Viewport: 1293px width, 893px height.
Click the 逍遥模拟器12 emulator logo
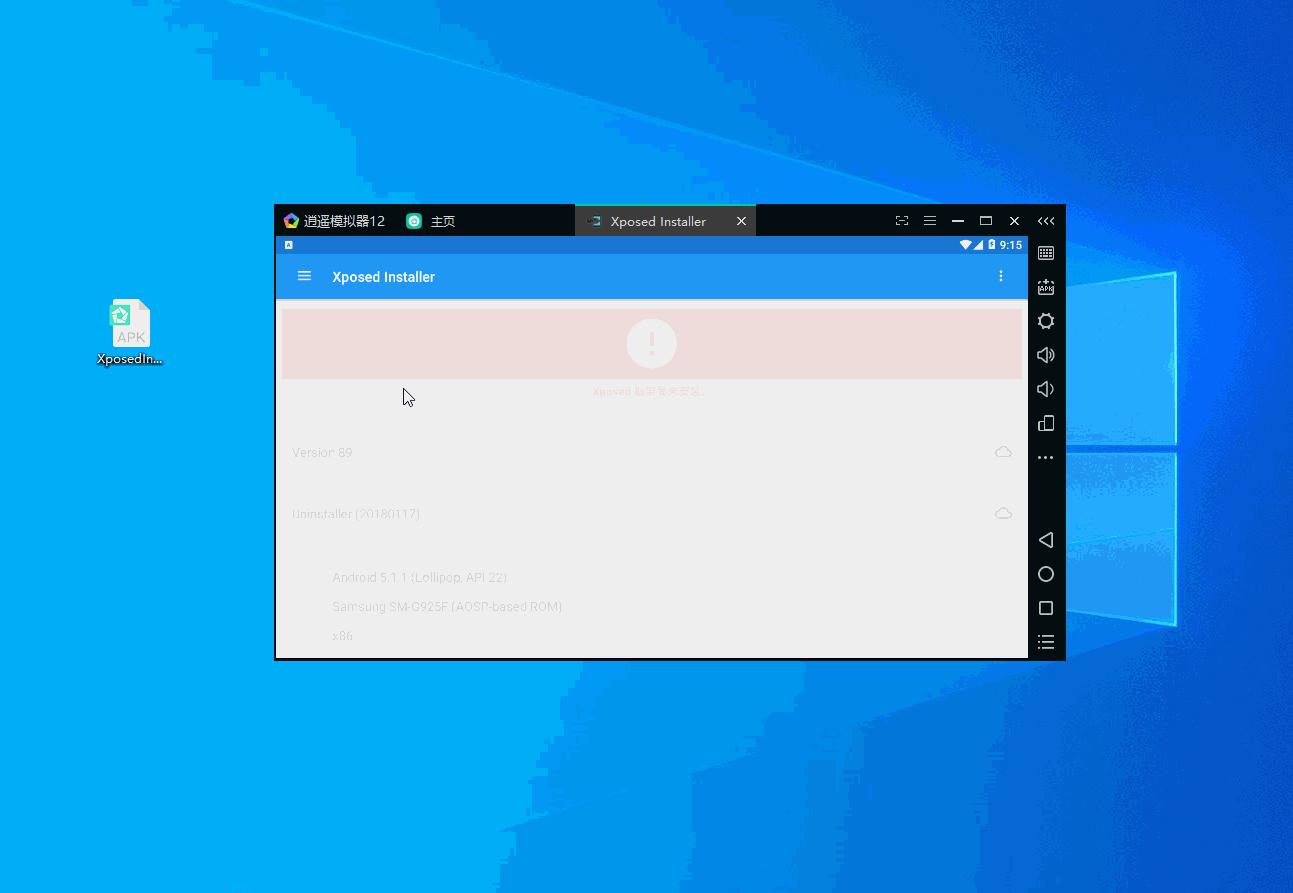[291, 221]
